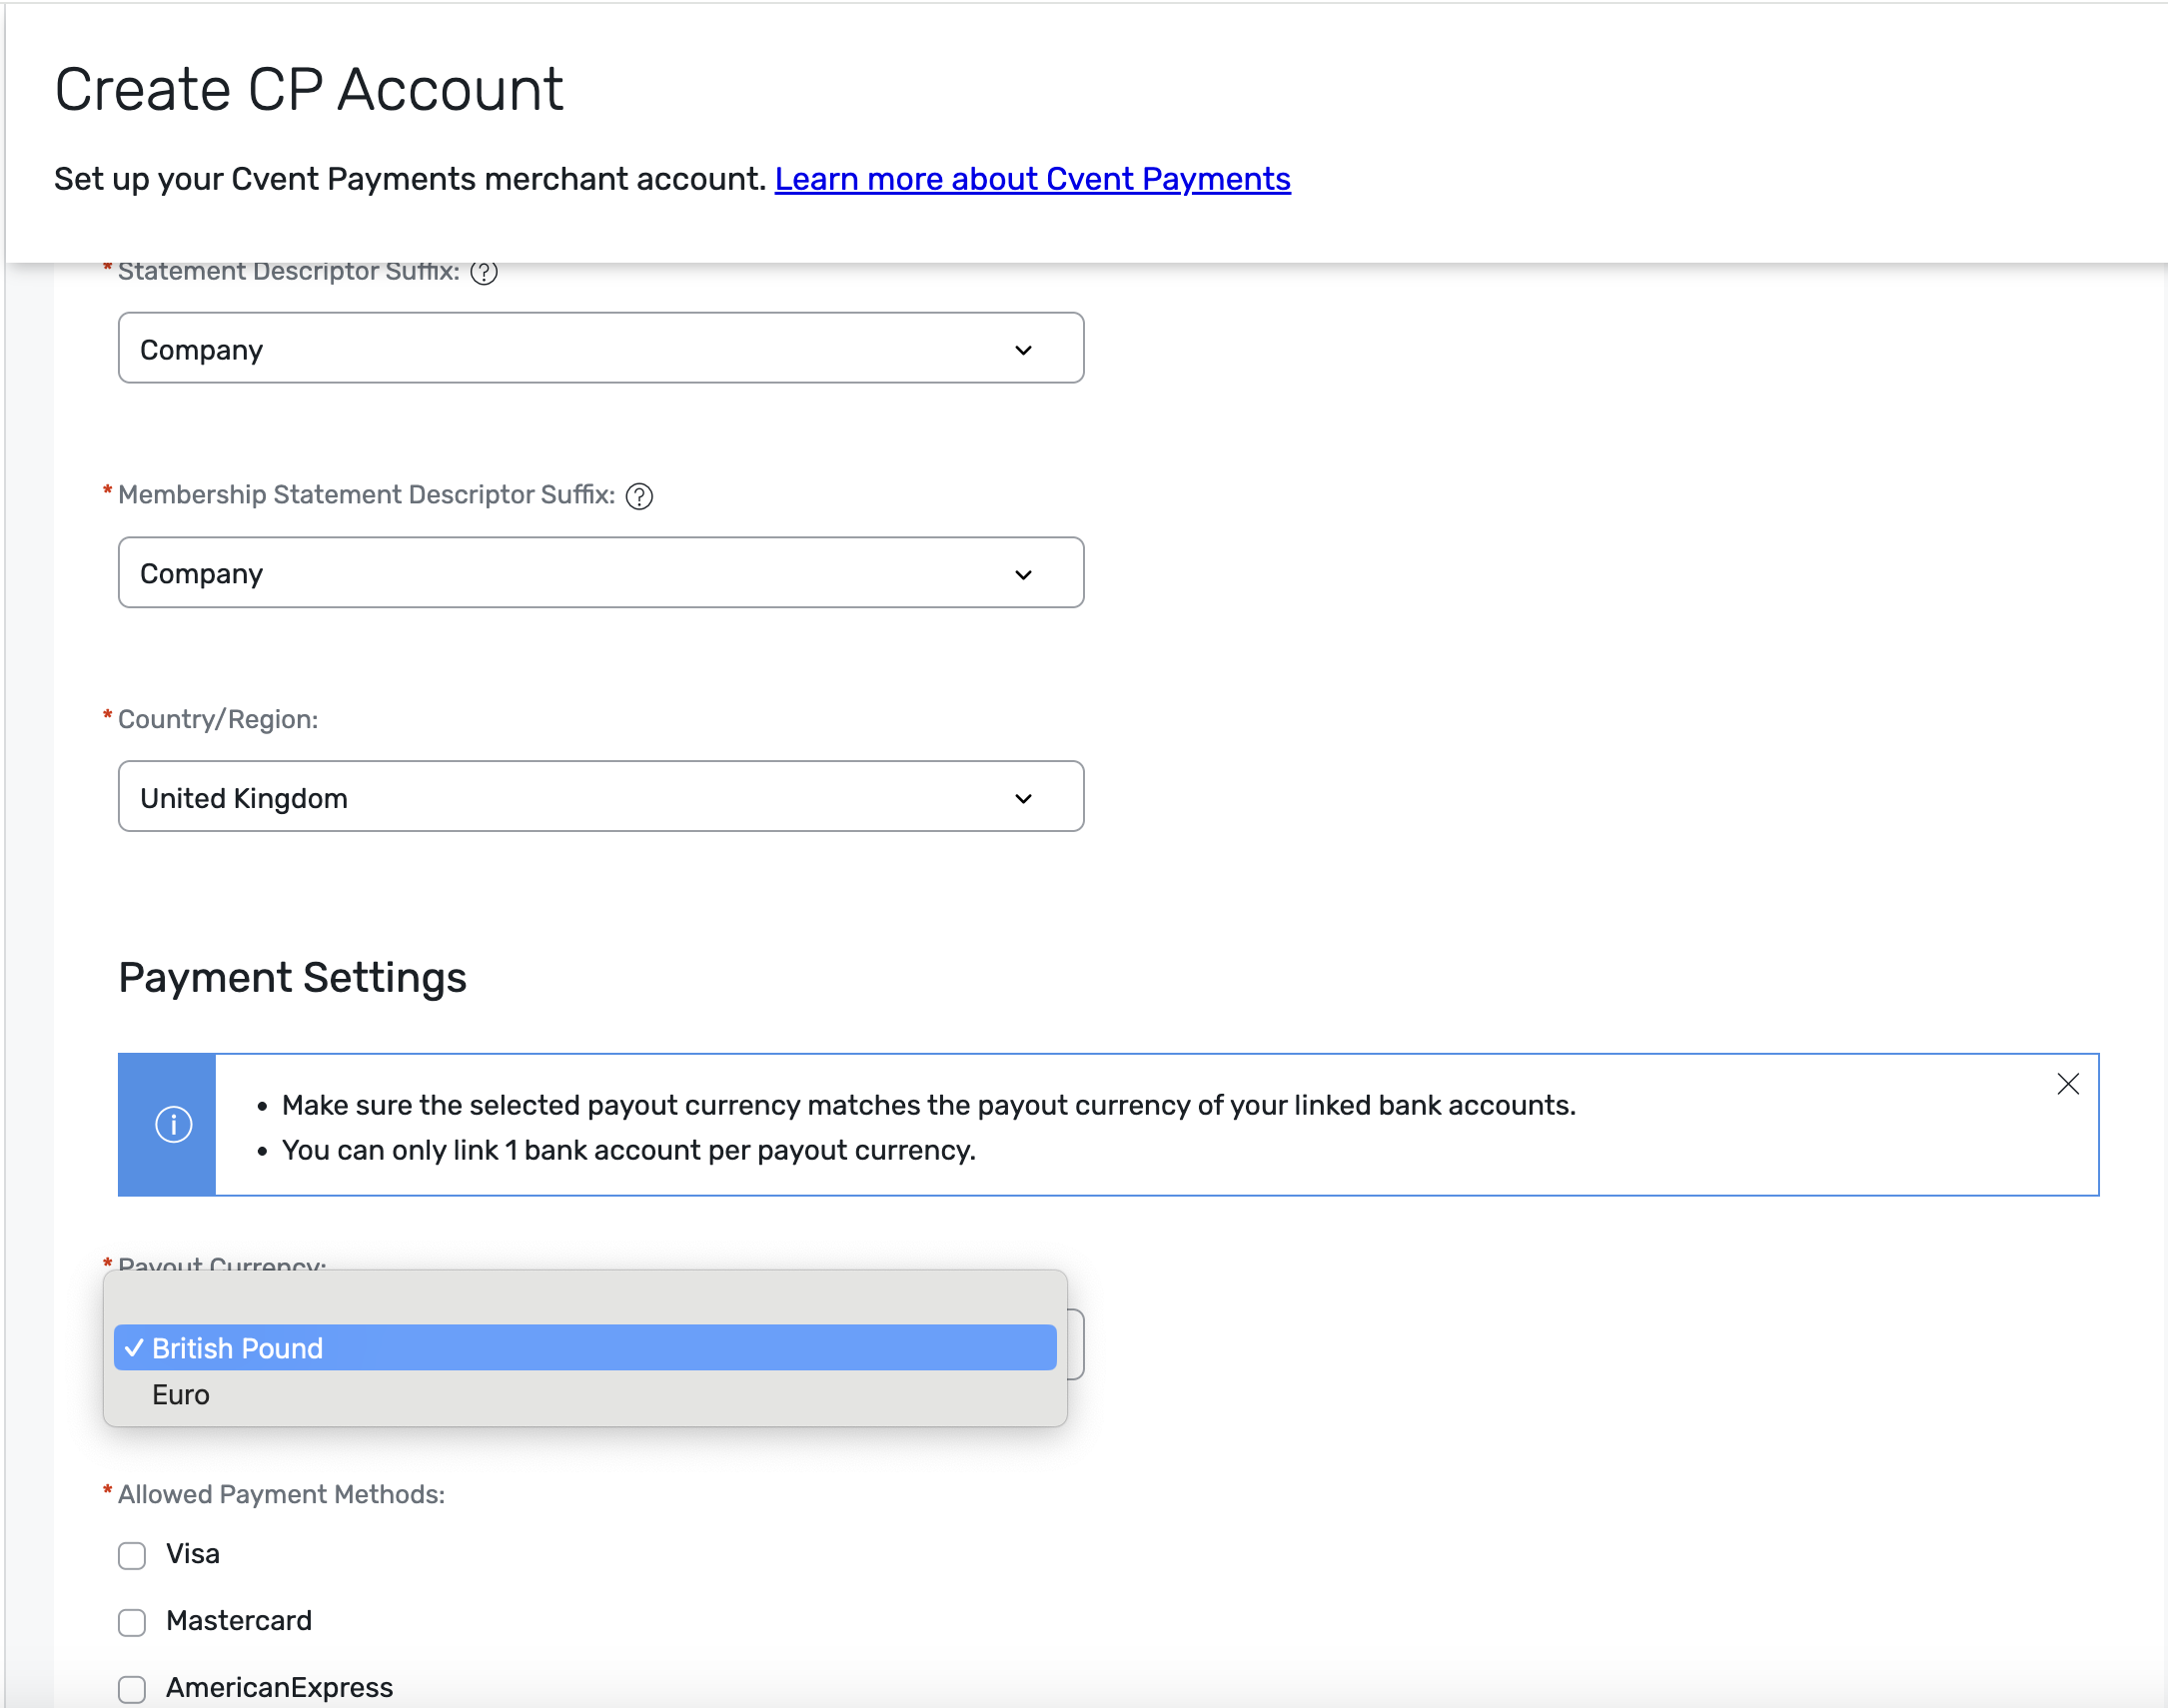Click help icon beside Statement Descriptor Suffix
The image size is (2168, 1708).
point(484,272)
